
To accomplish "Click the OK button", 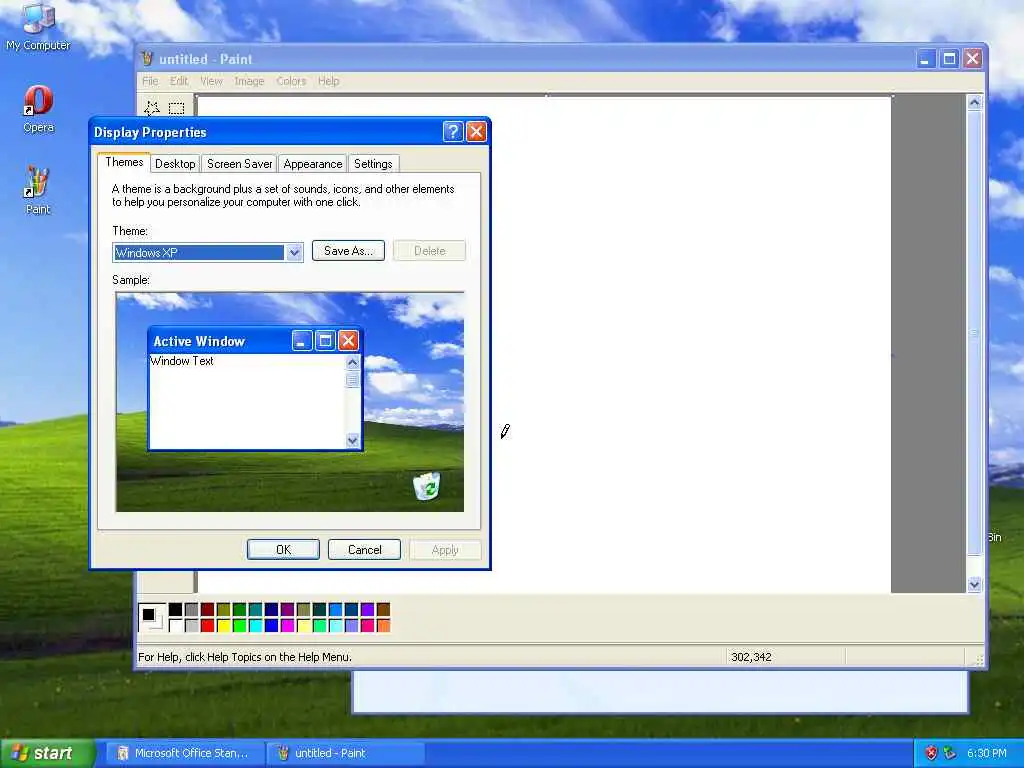I will [x=283, y=550].
